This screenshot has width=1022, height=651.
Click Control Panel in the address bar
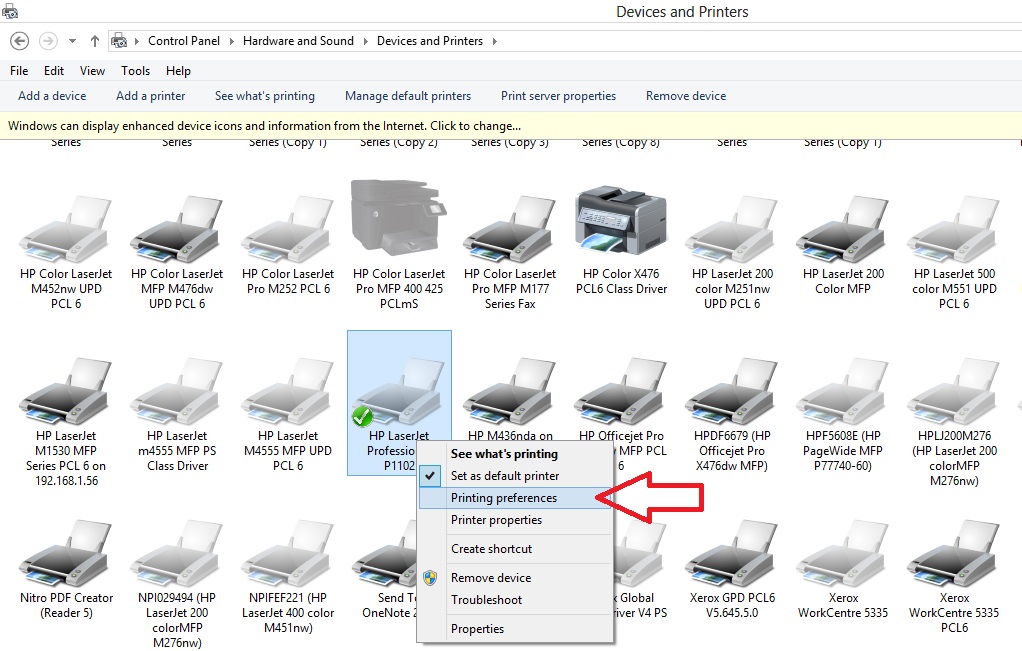[184, 41]
